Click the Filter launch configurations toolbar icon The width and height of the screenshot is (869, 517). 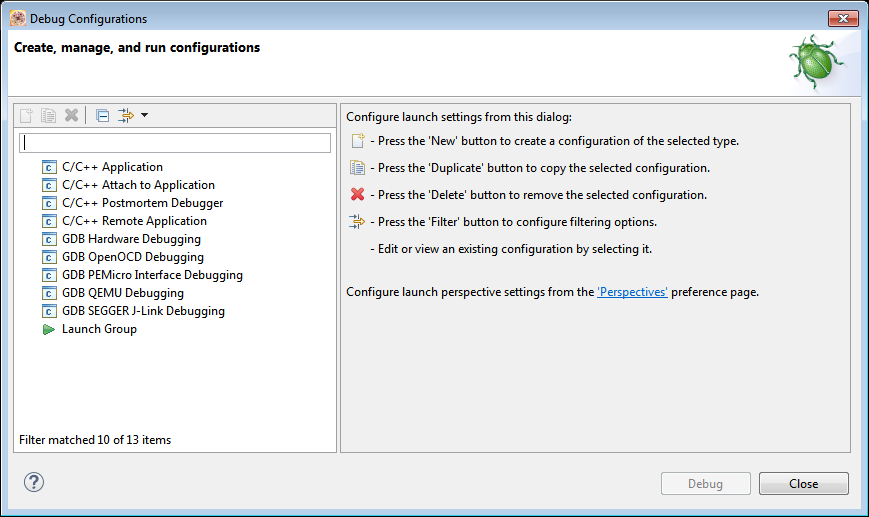point(126,116)
